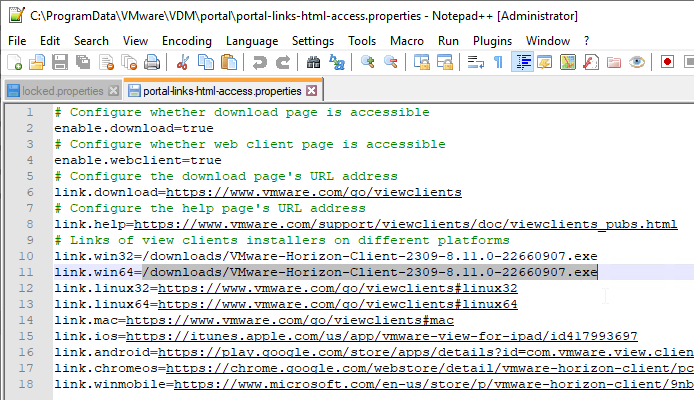Close the portal-links-html-access.properties tab
Image resolution: width=694 pixels, height=400 pixels.
click(x=312, y=91)
